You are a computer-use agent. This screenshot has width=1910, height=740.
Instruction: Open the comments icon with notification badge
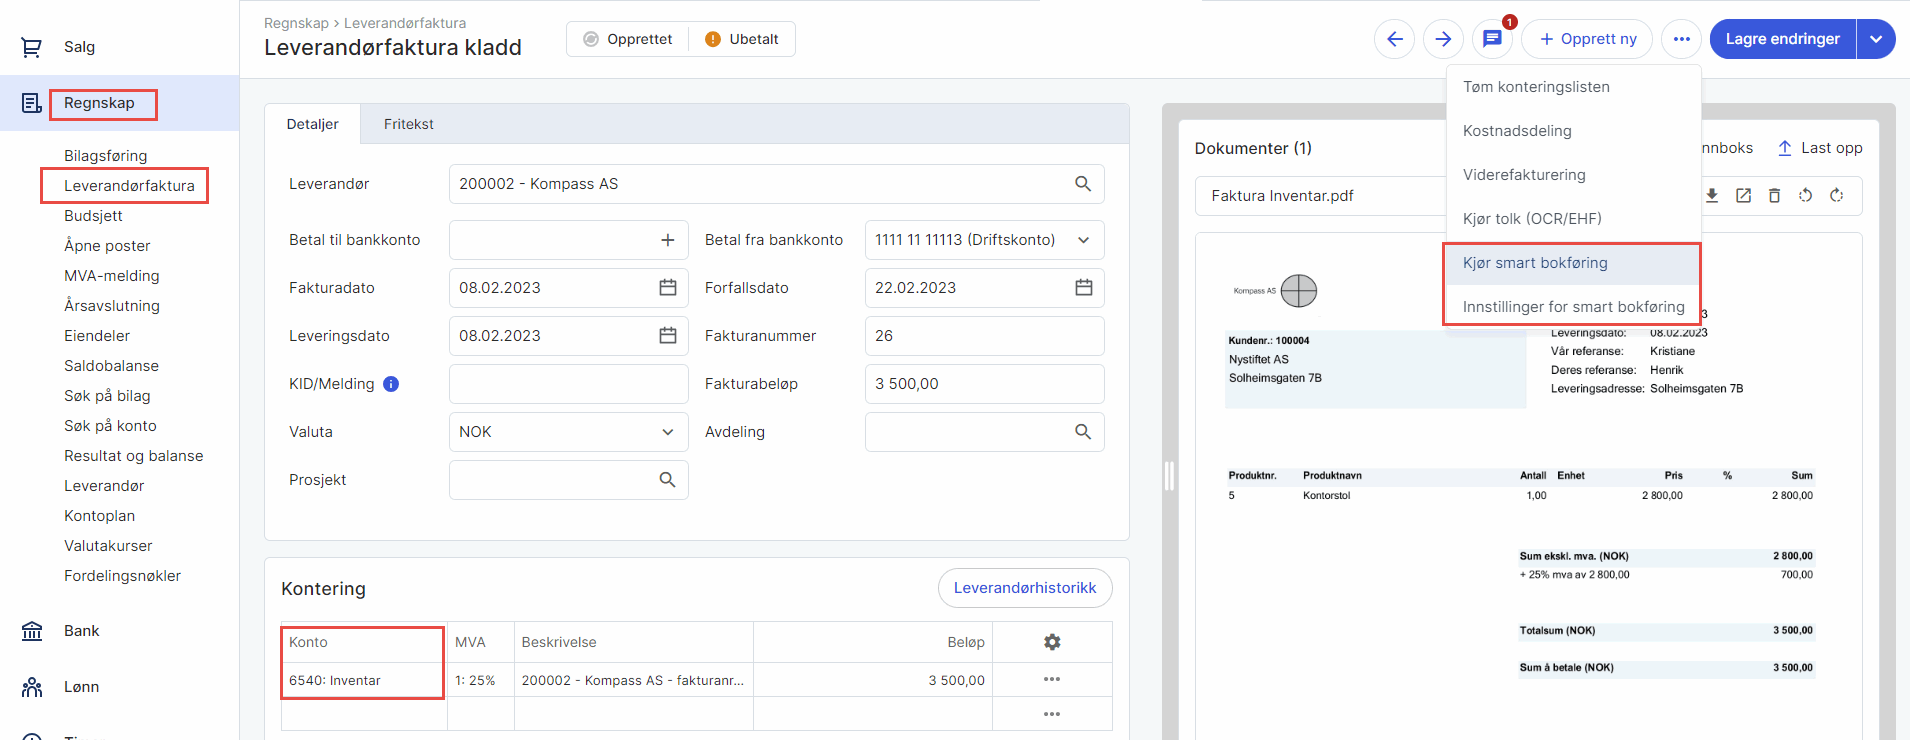click(1492, 39)
